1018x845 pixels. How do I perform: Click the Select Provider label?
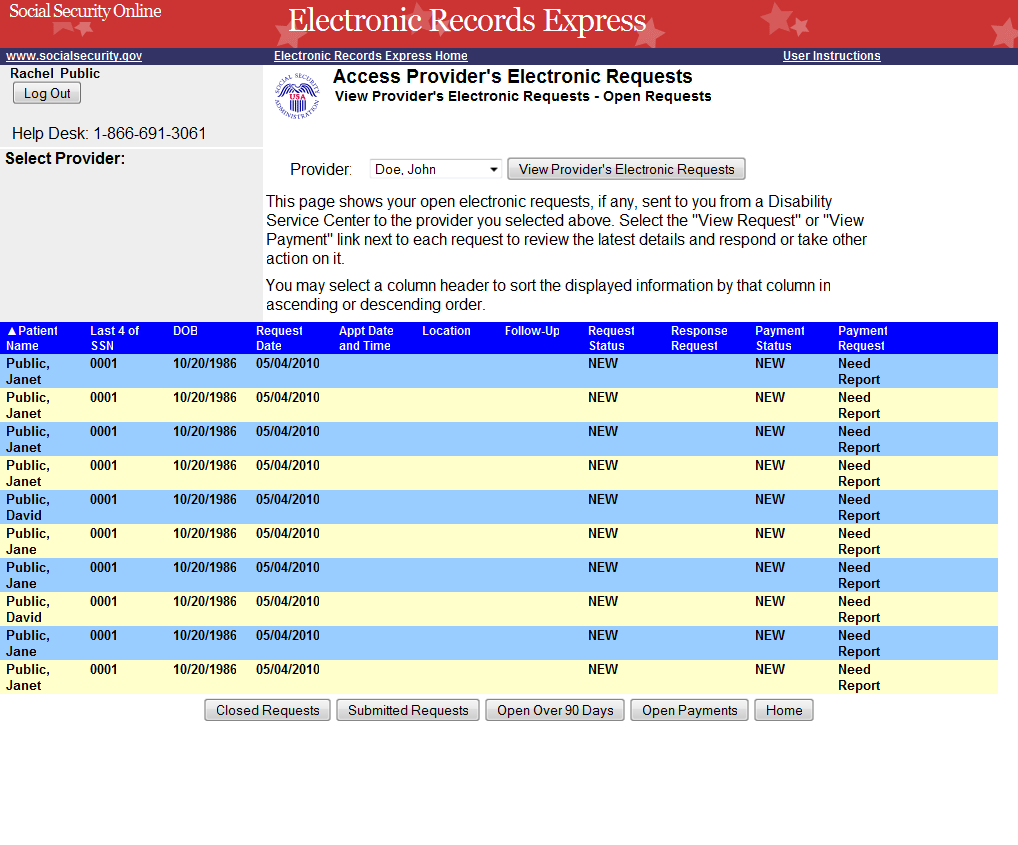tap(65, 159)
